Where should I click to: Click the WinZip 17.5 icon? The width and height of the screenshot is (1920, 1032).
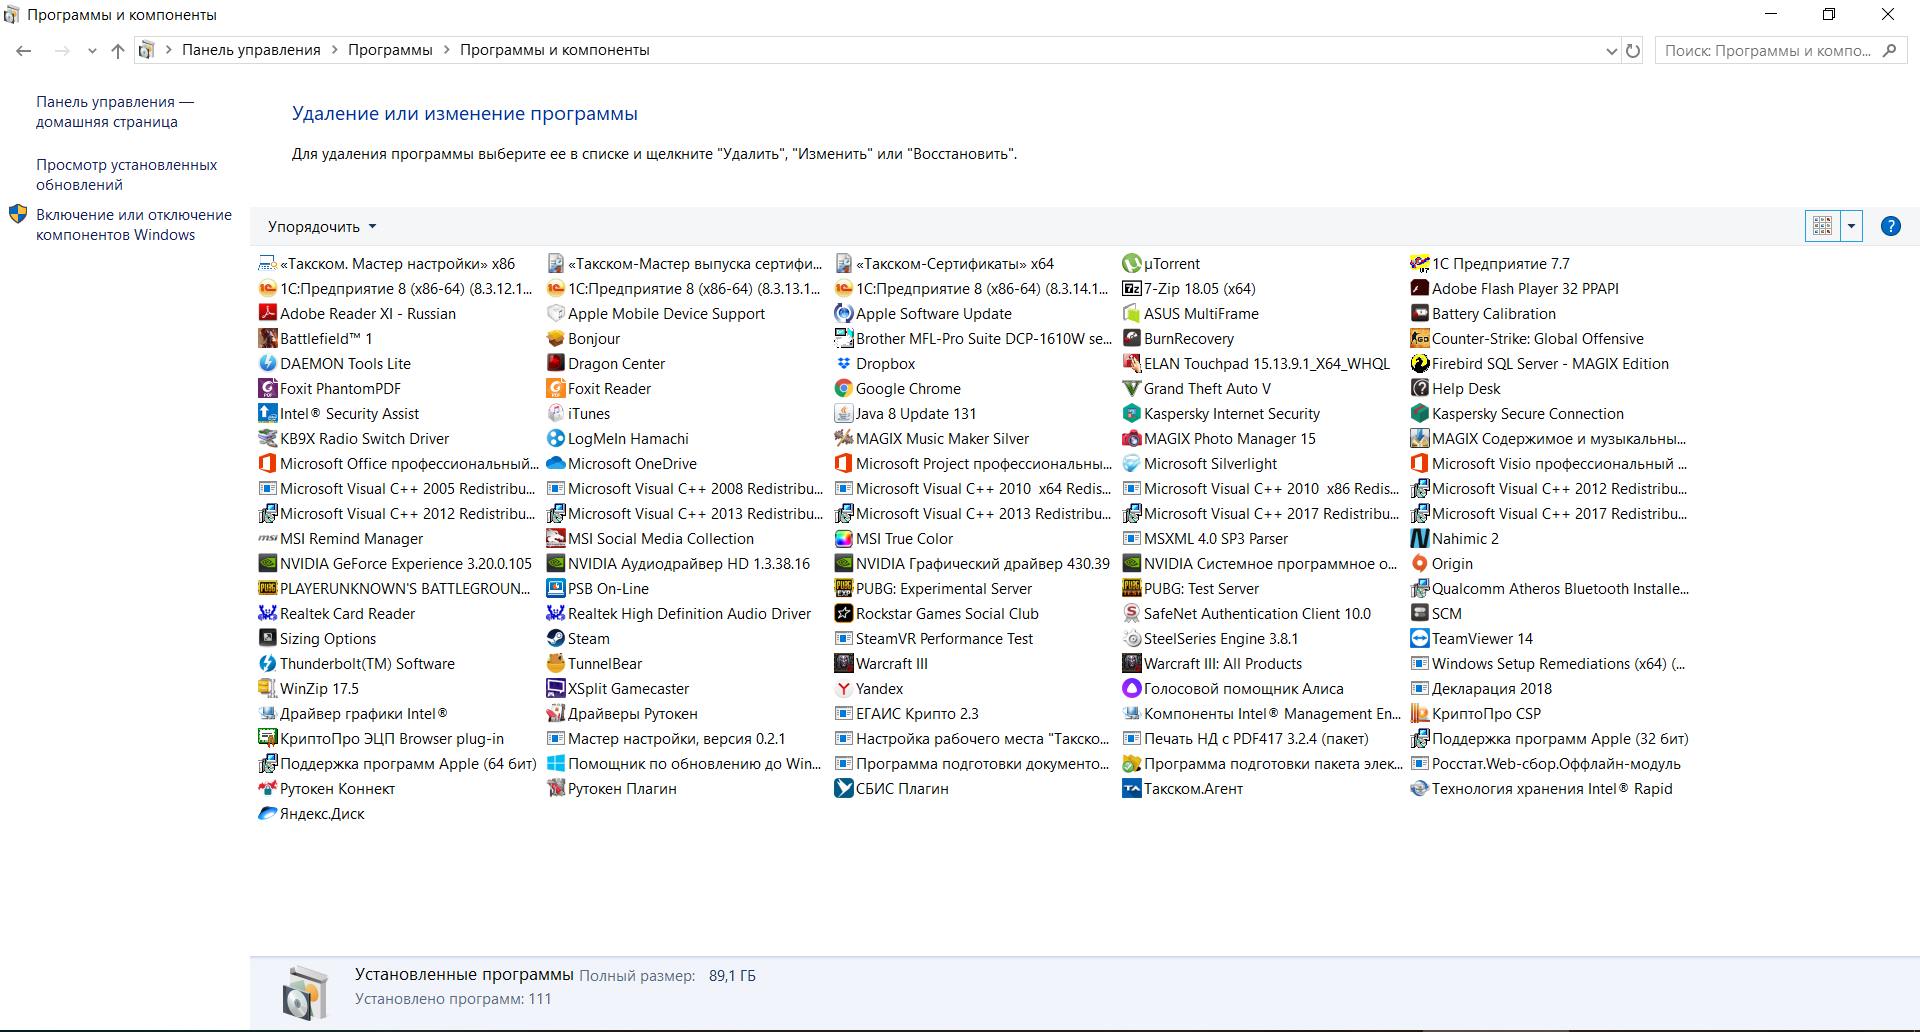[x=268, y=689]
